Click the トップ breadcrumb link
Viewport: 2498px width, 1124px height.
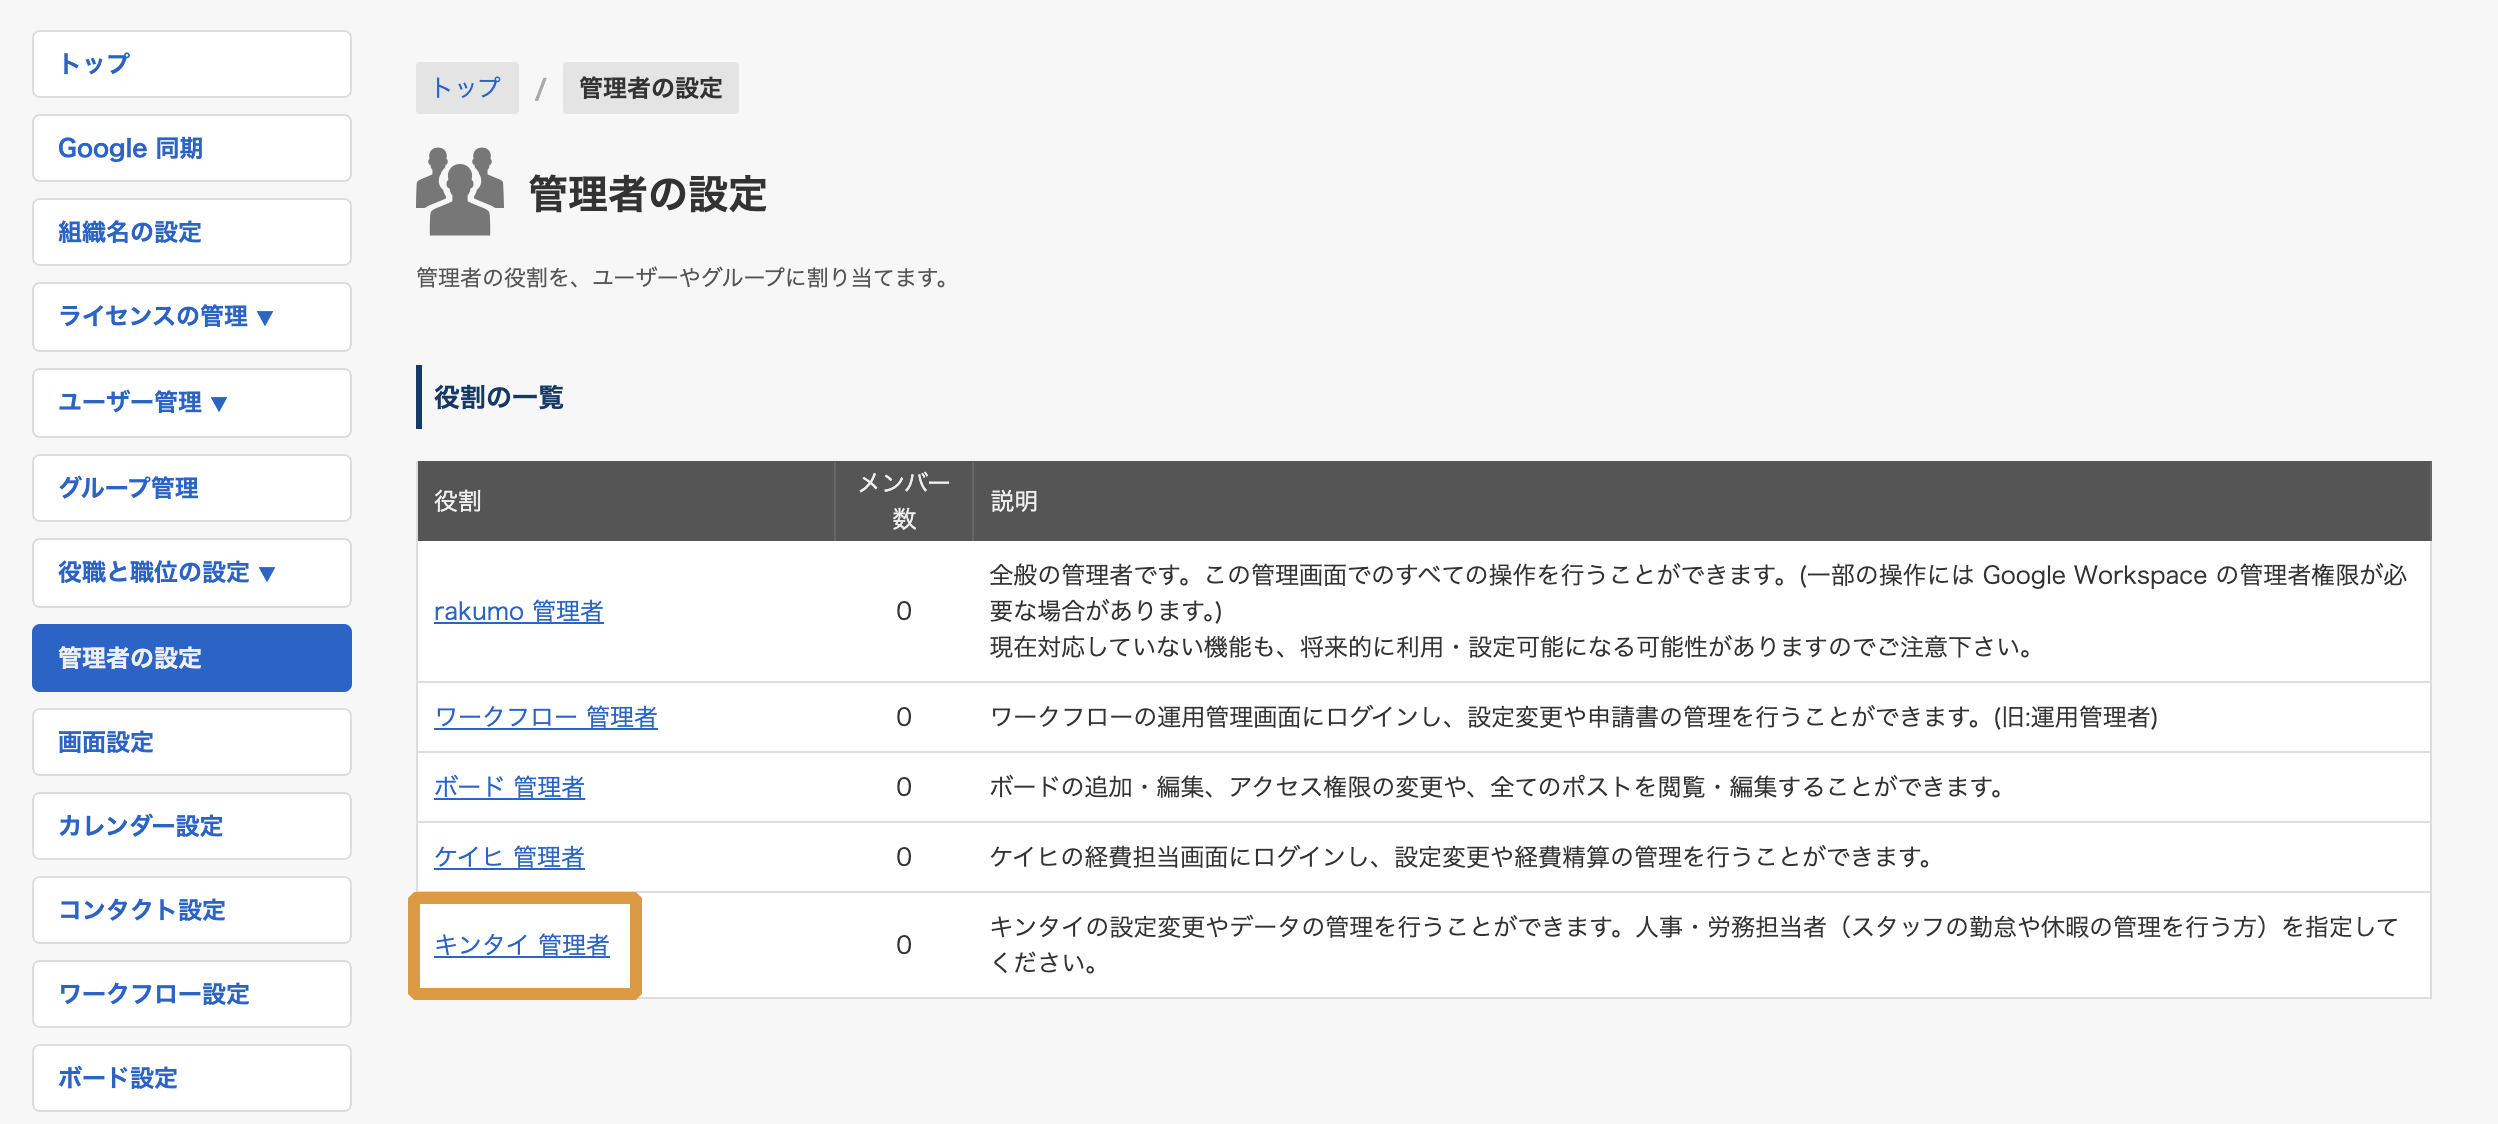point(467,88)
